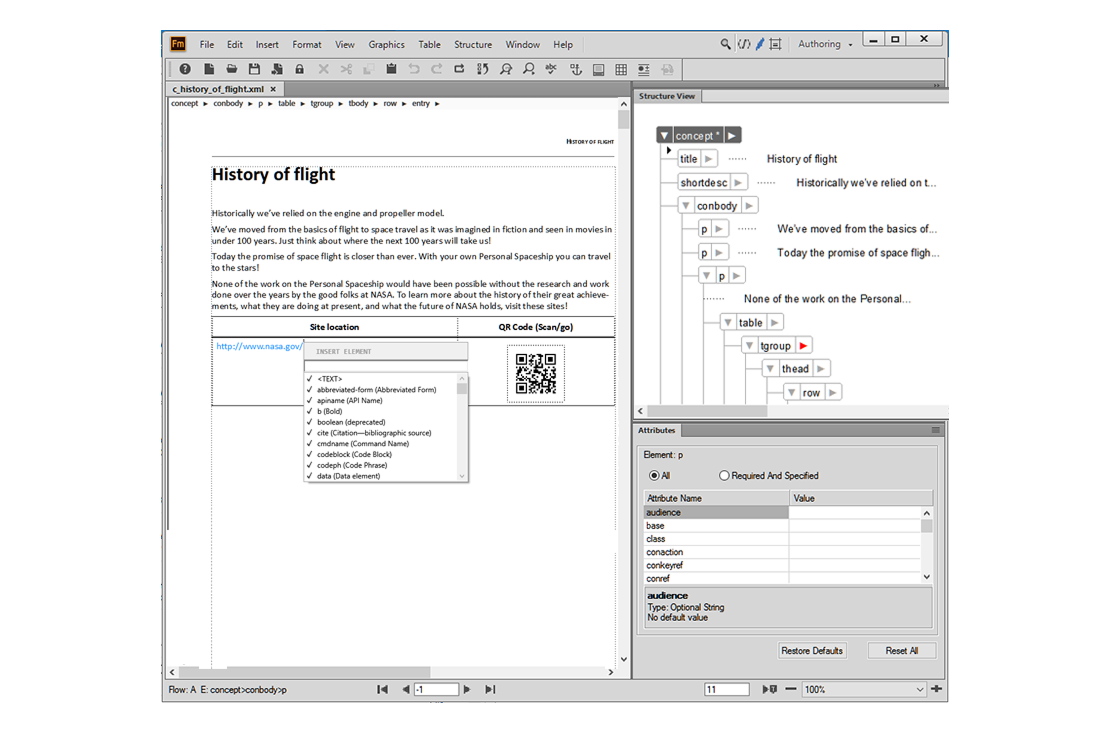Run the Spelling Checker toolbar icon
Viewport: 1110px width, 733px height.
coord(551,69)
